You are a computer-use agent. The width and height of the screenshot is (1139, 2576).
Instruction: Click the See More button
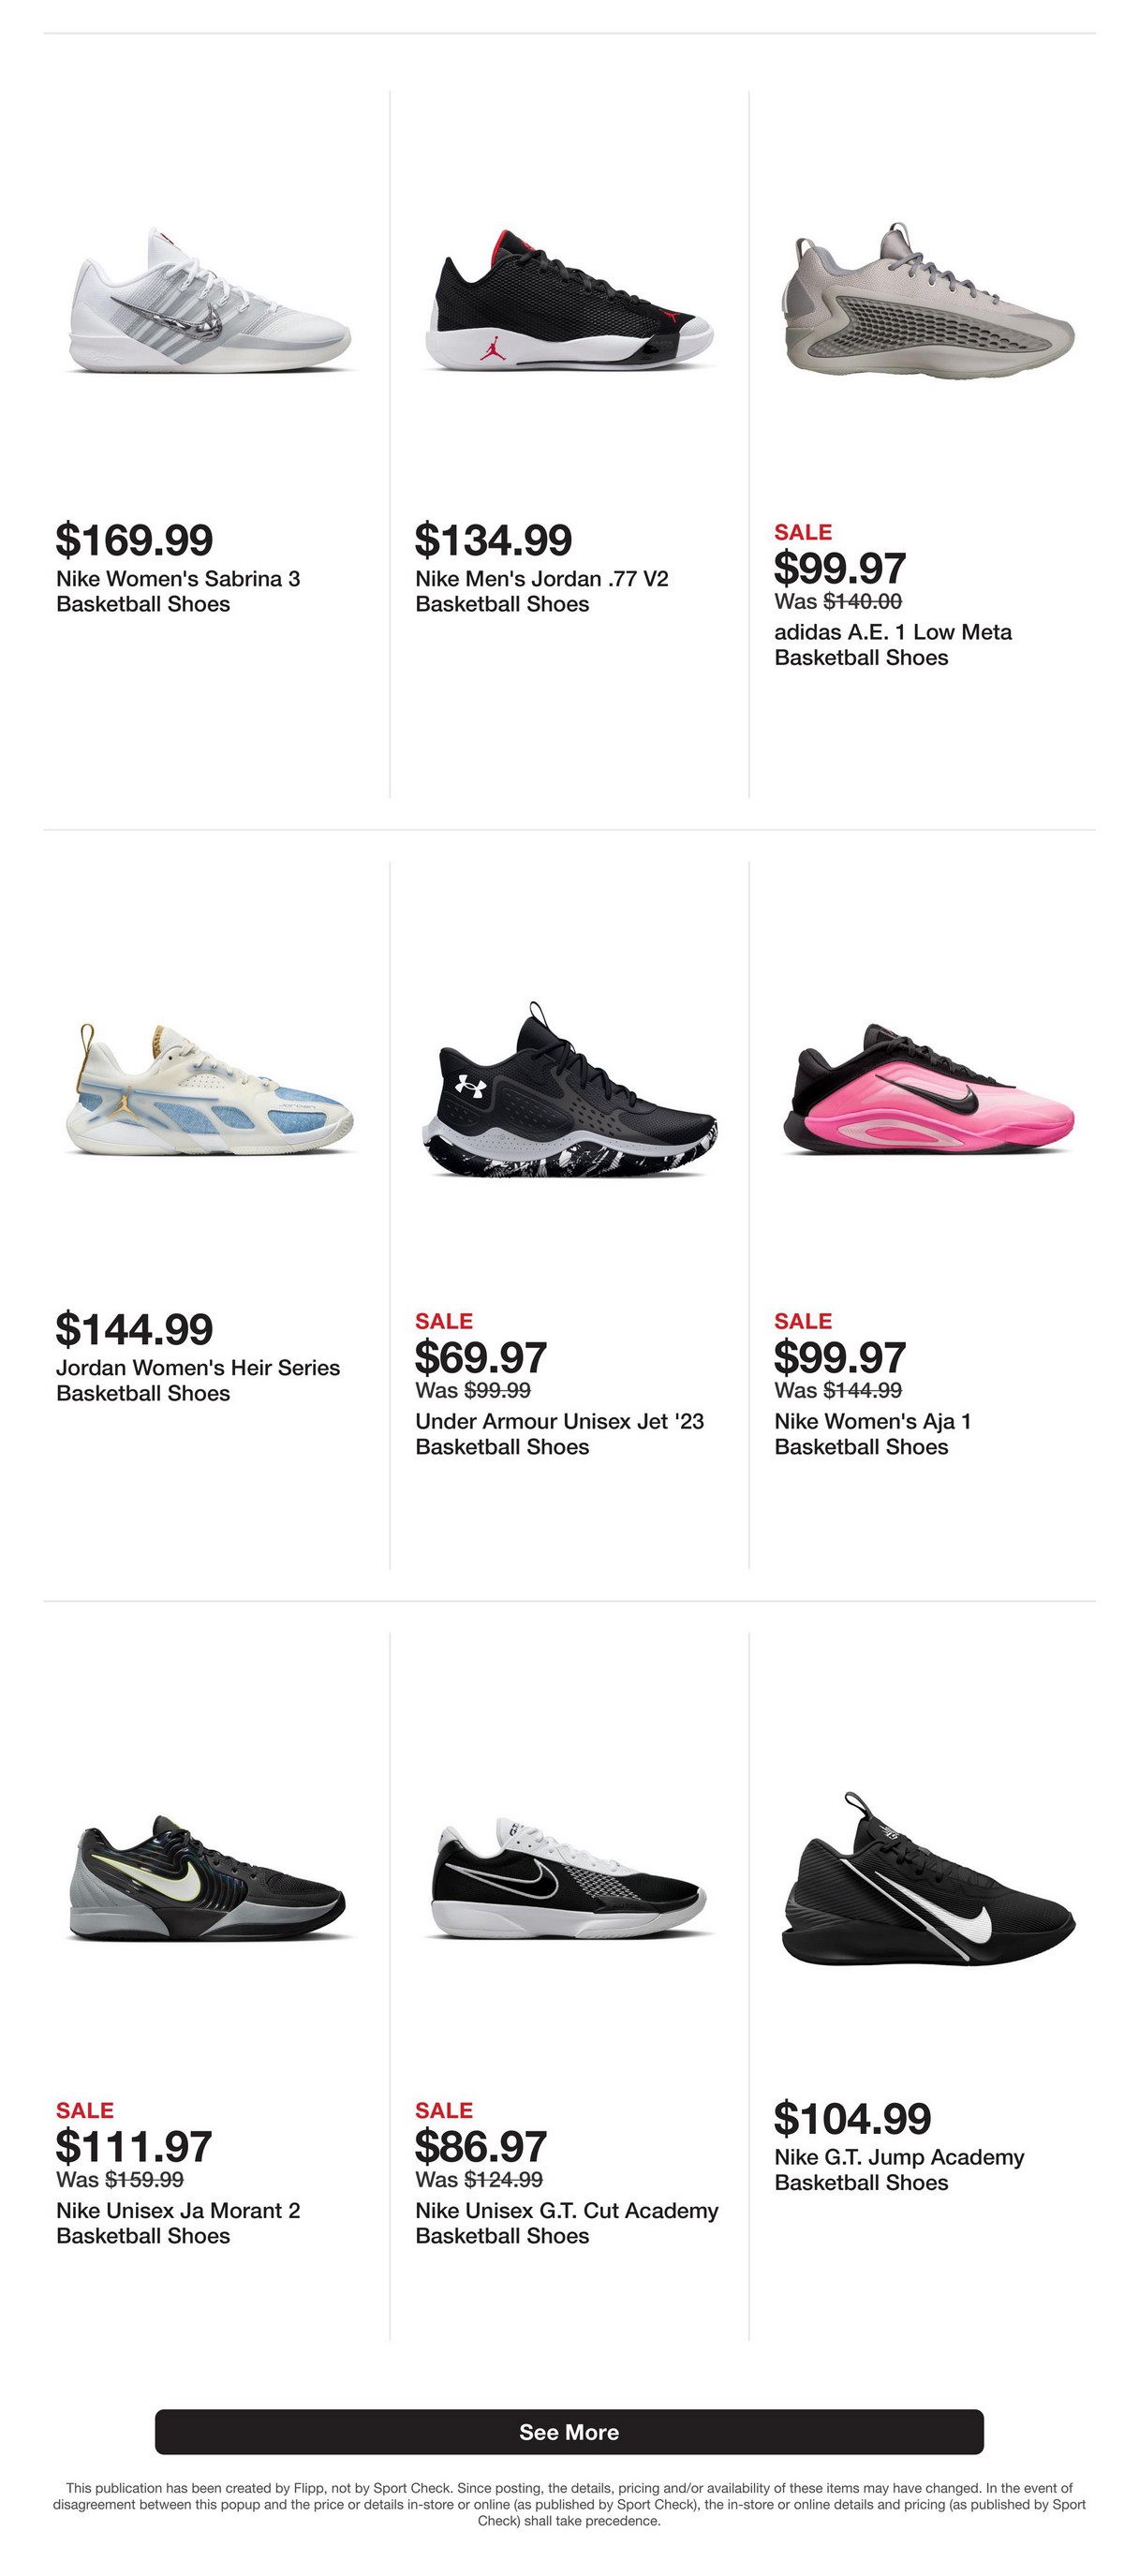click(569, 2432)
